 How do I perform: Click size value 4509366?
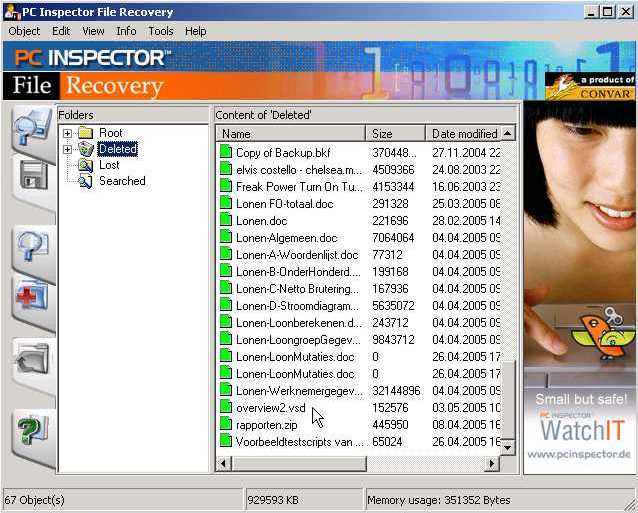393,170
